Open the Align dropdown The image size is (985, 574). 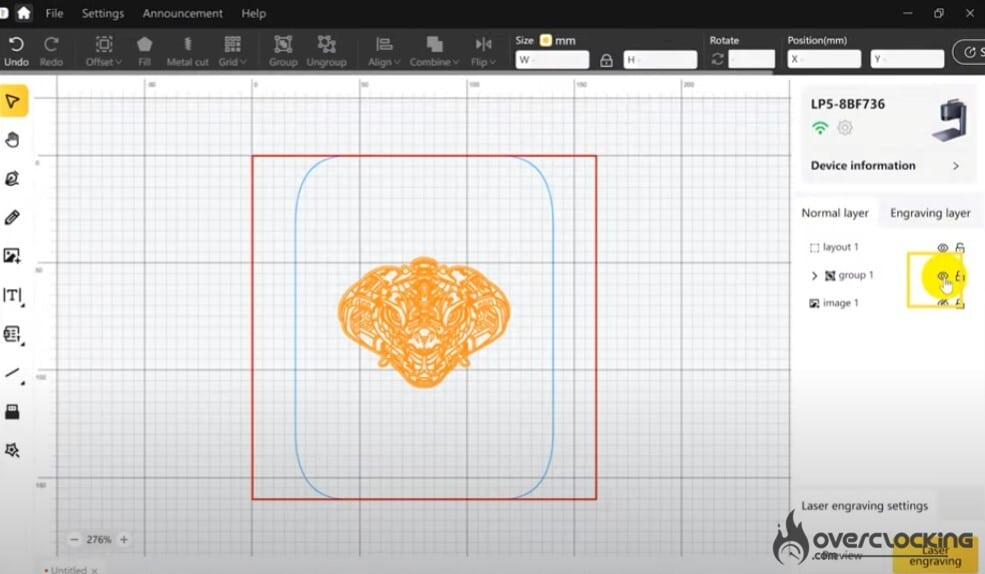click(384, 51)
